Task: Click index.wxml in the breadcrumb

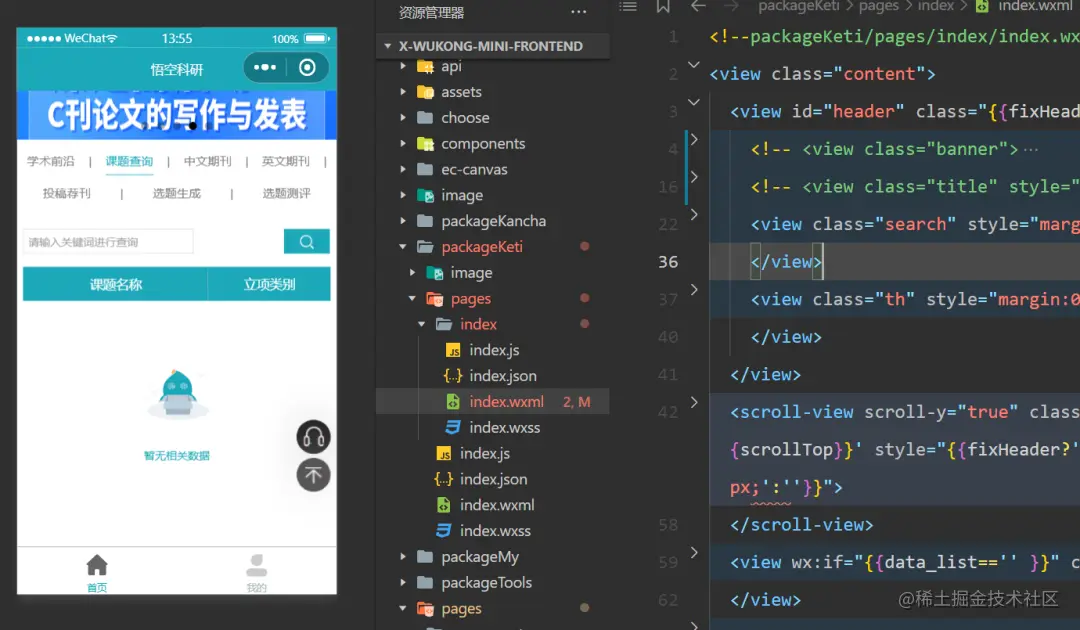Action: tap(1035, 6)
